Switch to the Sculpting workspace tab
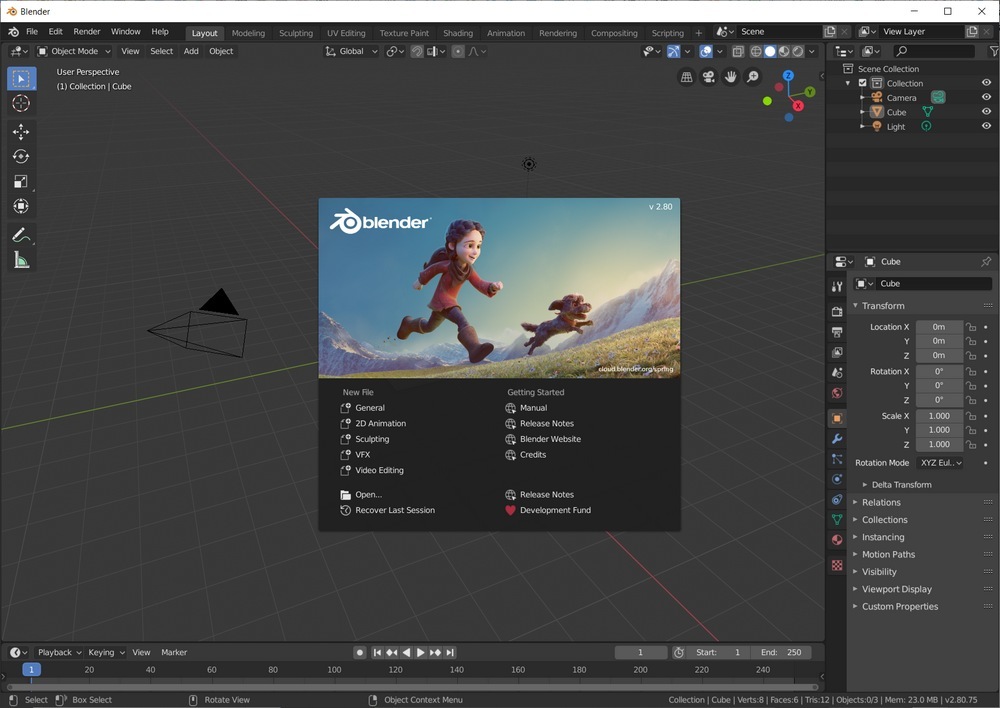Screen dimensions: 1000x708 point(296,33)
